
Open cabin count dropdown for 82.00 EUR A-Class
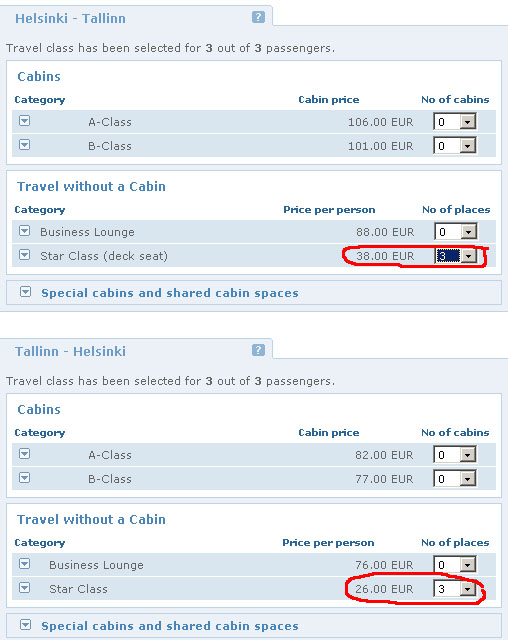pos(455,455)
